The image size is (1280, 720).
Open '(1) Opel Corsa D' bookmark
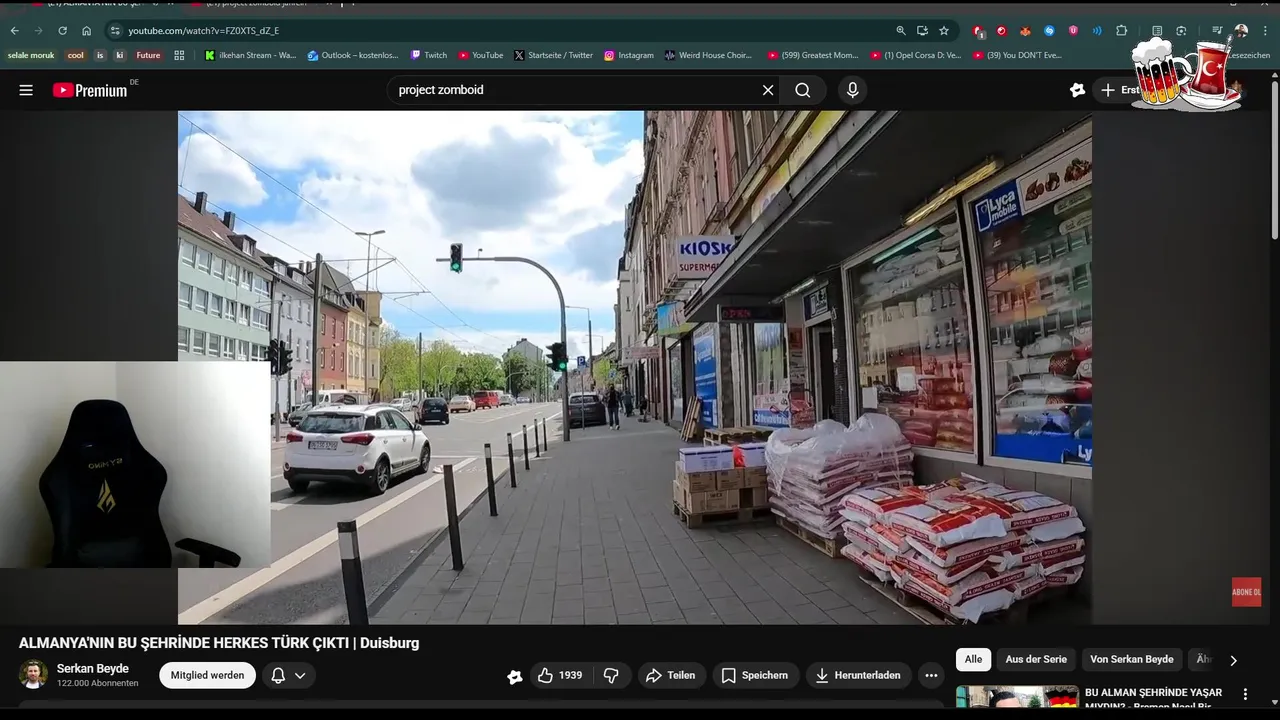tap(916, 55)
